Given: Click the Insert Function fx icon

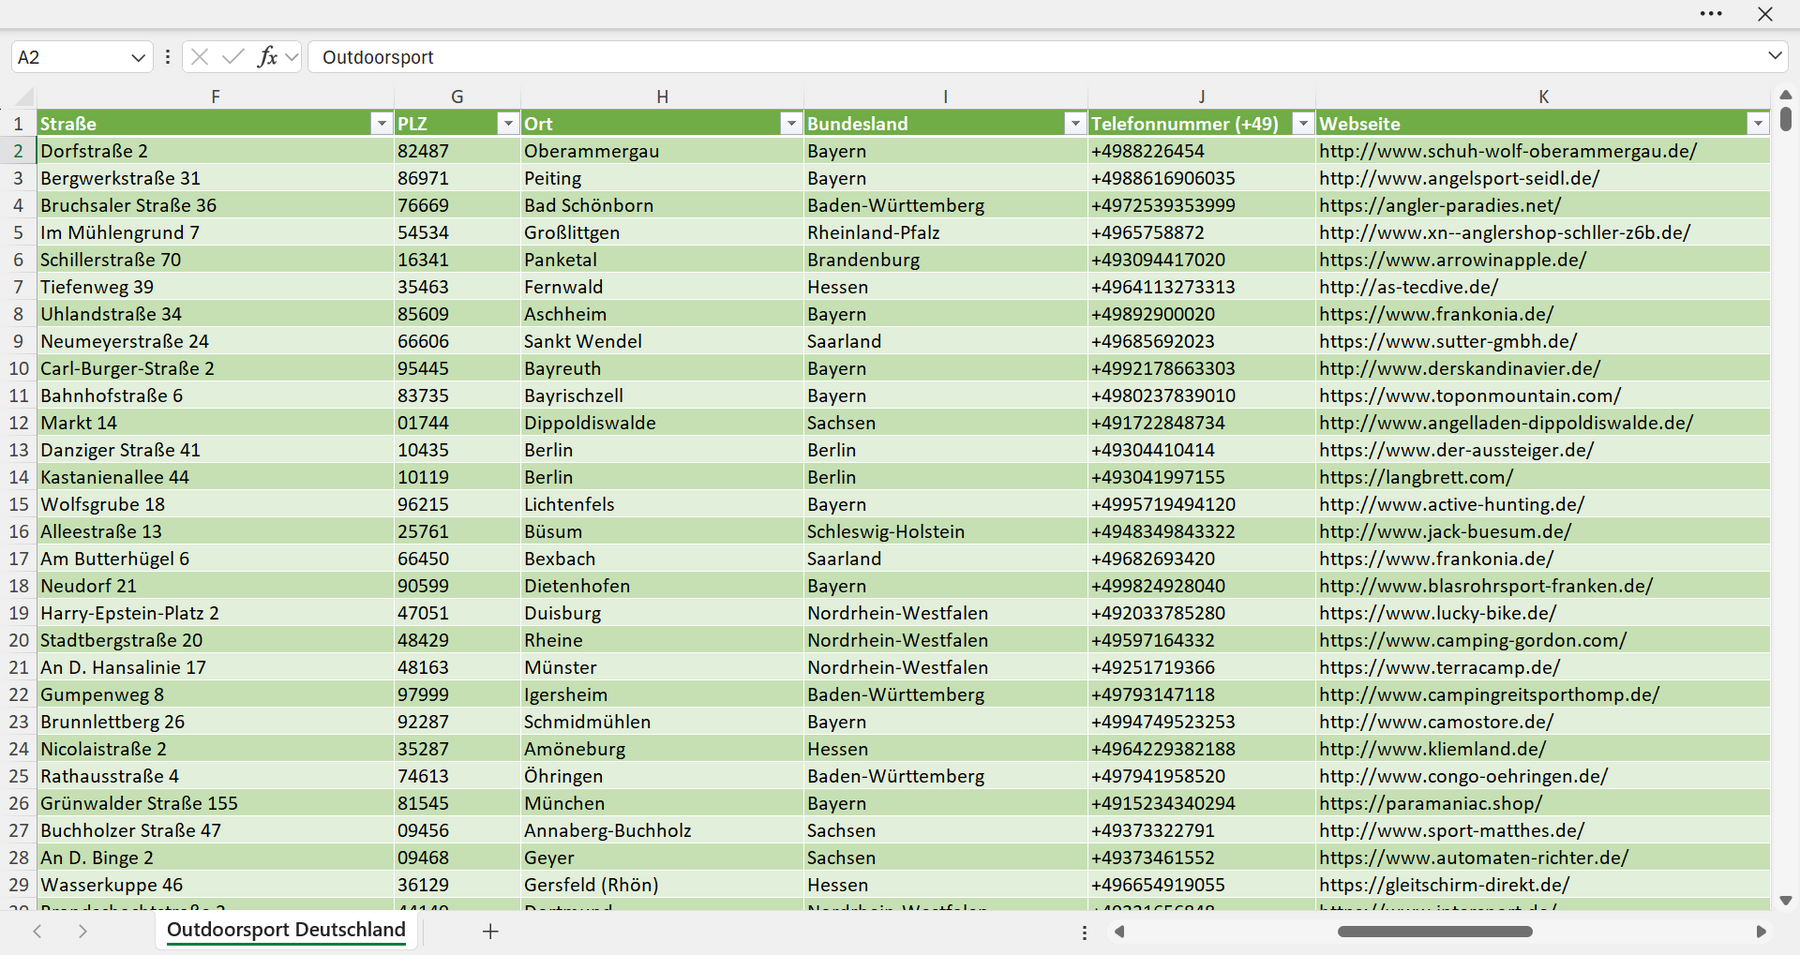Looking at the screenshot, I should pyautogui.click(x=267, y=57).
